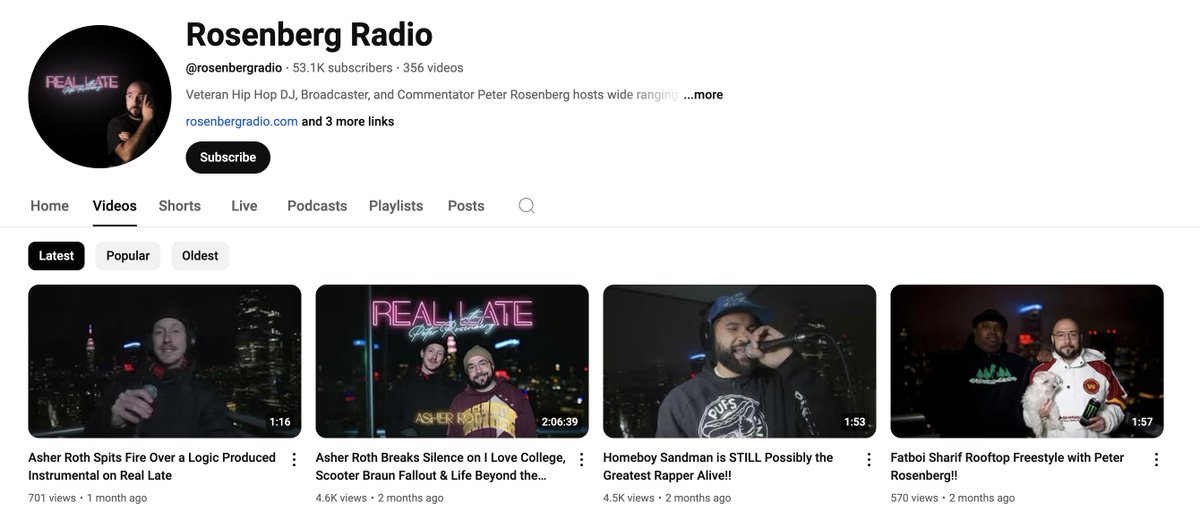
Task: Play the 1:53 Homeboy Sandman thumbnail
Action: coord(740,361)
